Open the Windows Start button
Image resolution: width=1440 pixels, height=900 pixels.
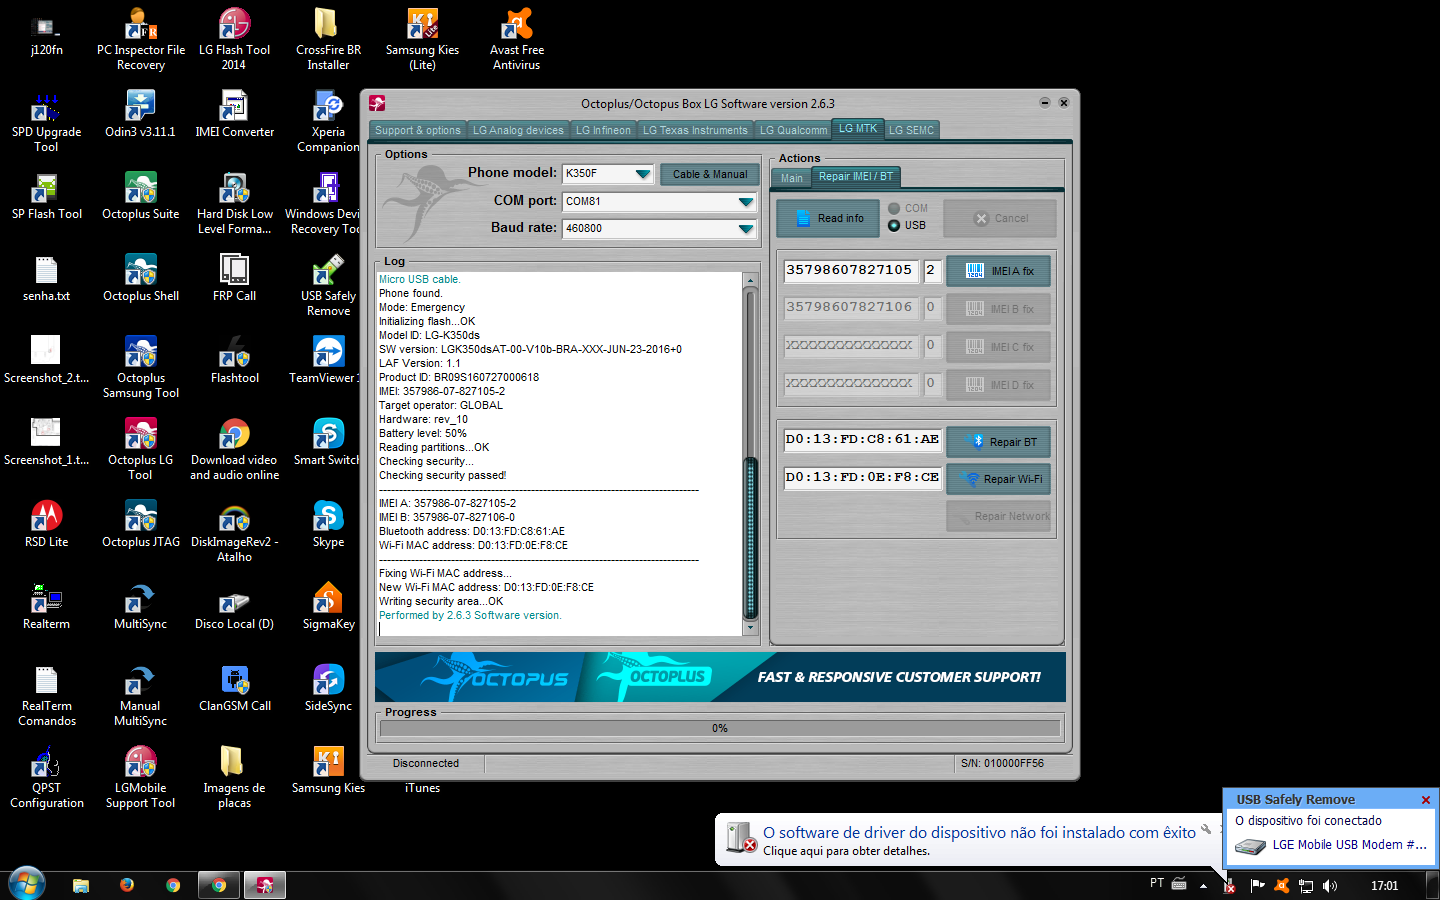[x=27, y=885]
